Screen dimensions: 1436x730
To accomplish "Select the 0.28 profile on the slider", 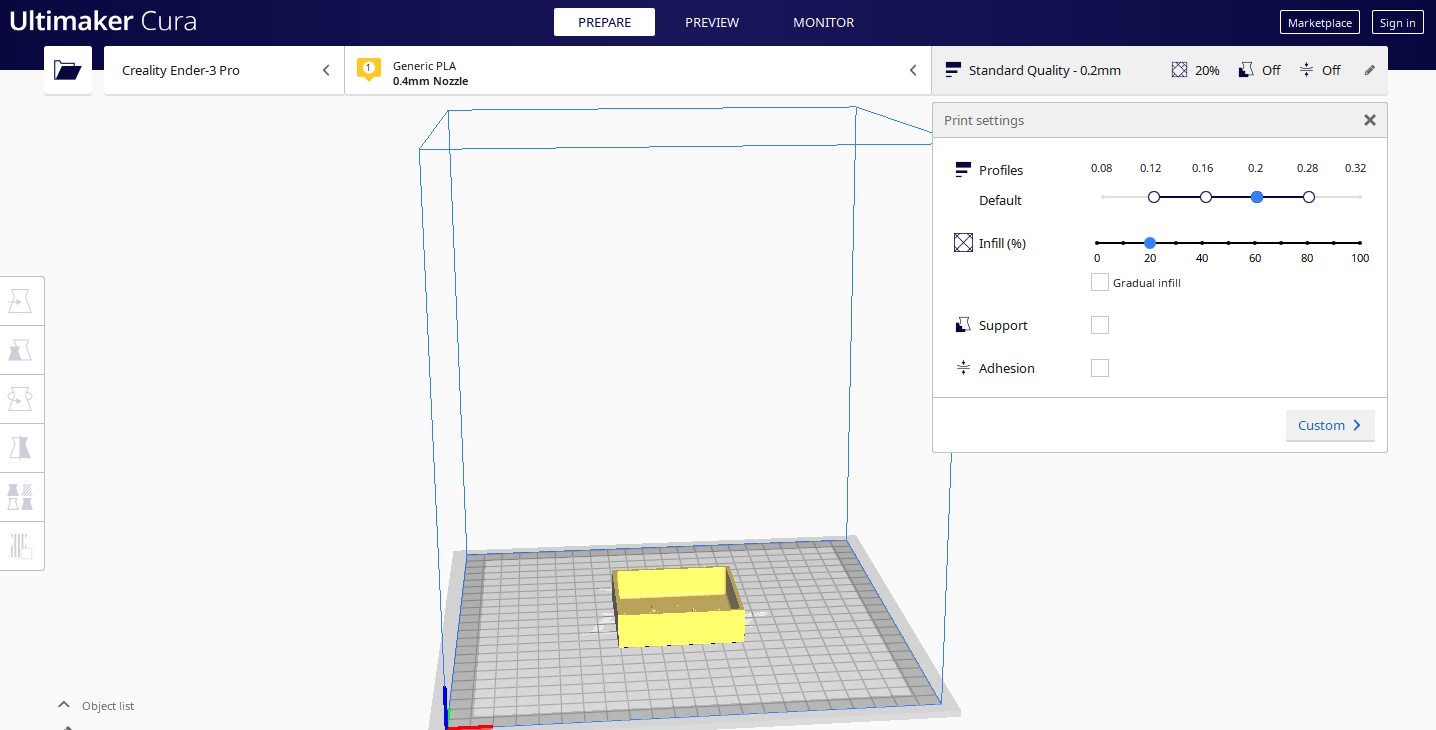I will tap(1309, 197).
